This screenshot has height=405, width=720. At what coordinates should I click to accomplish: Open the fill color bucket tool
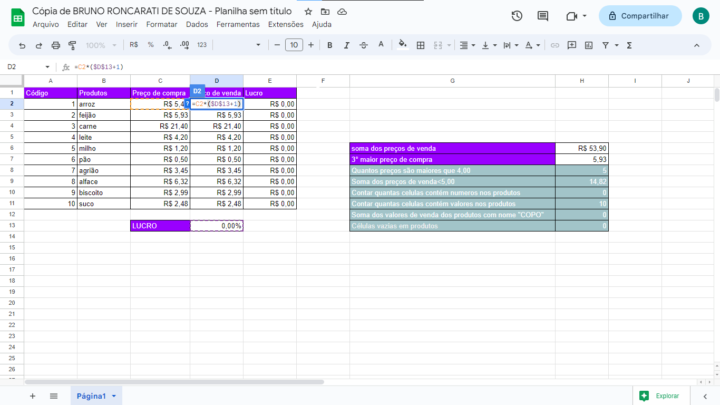click(x=403, y=45)
